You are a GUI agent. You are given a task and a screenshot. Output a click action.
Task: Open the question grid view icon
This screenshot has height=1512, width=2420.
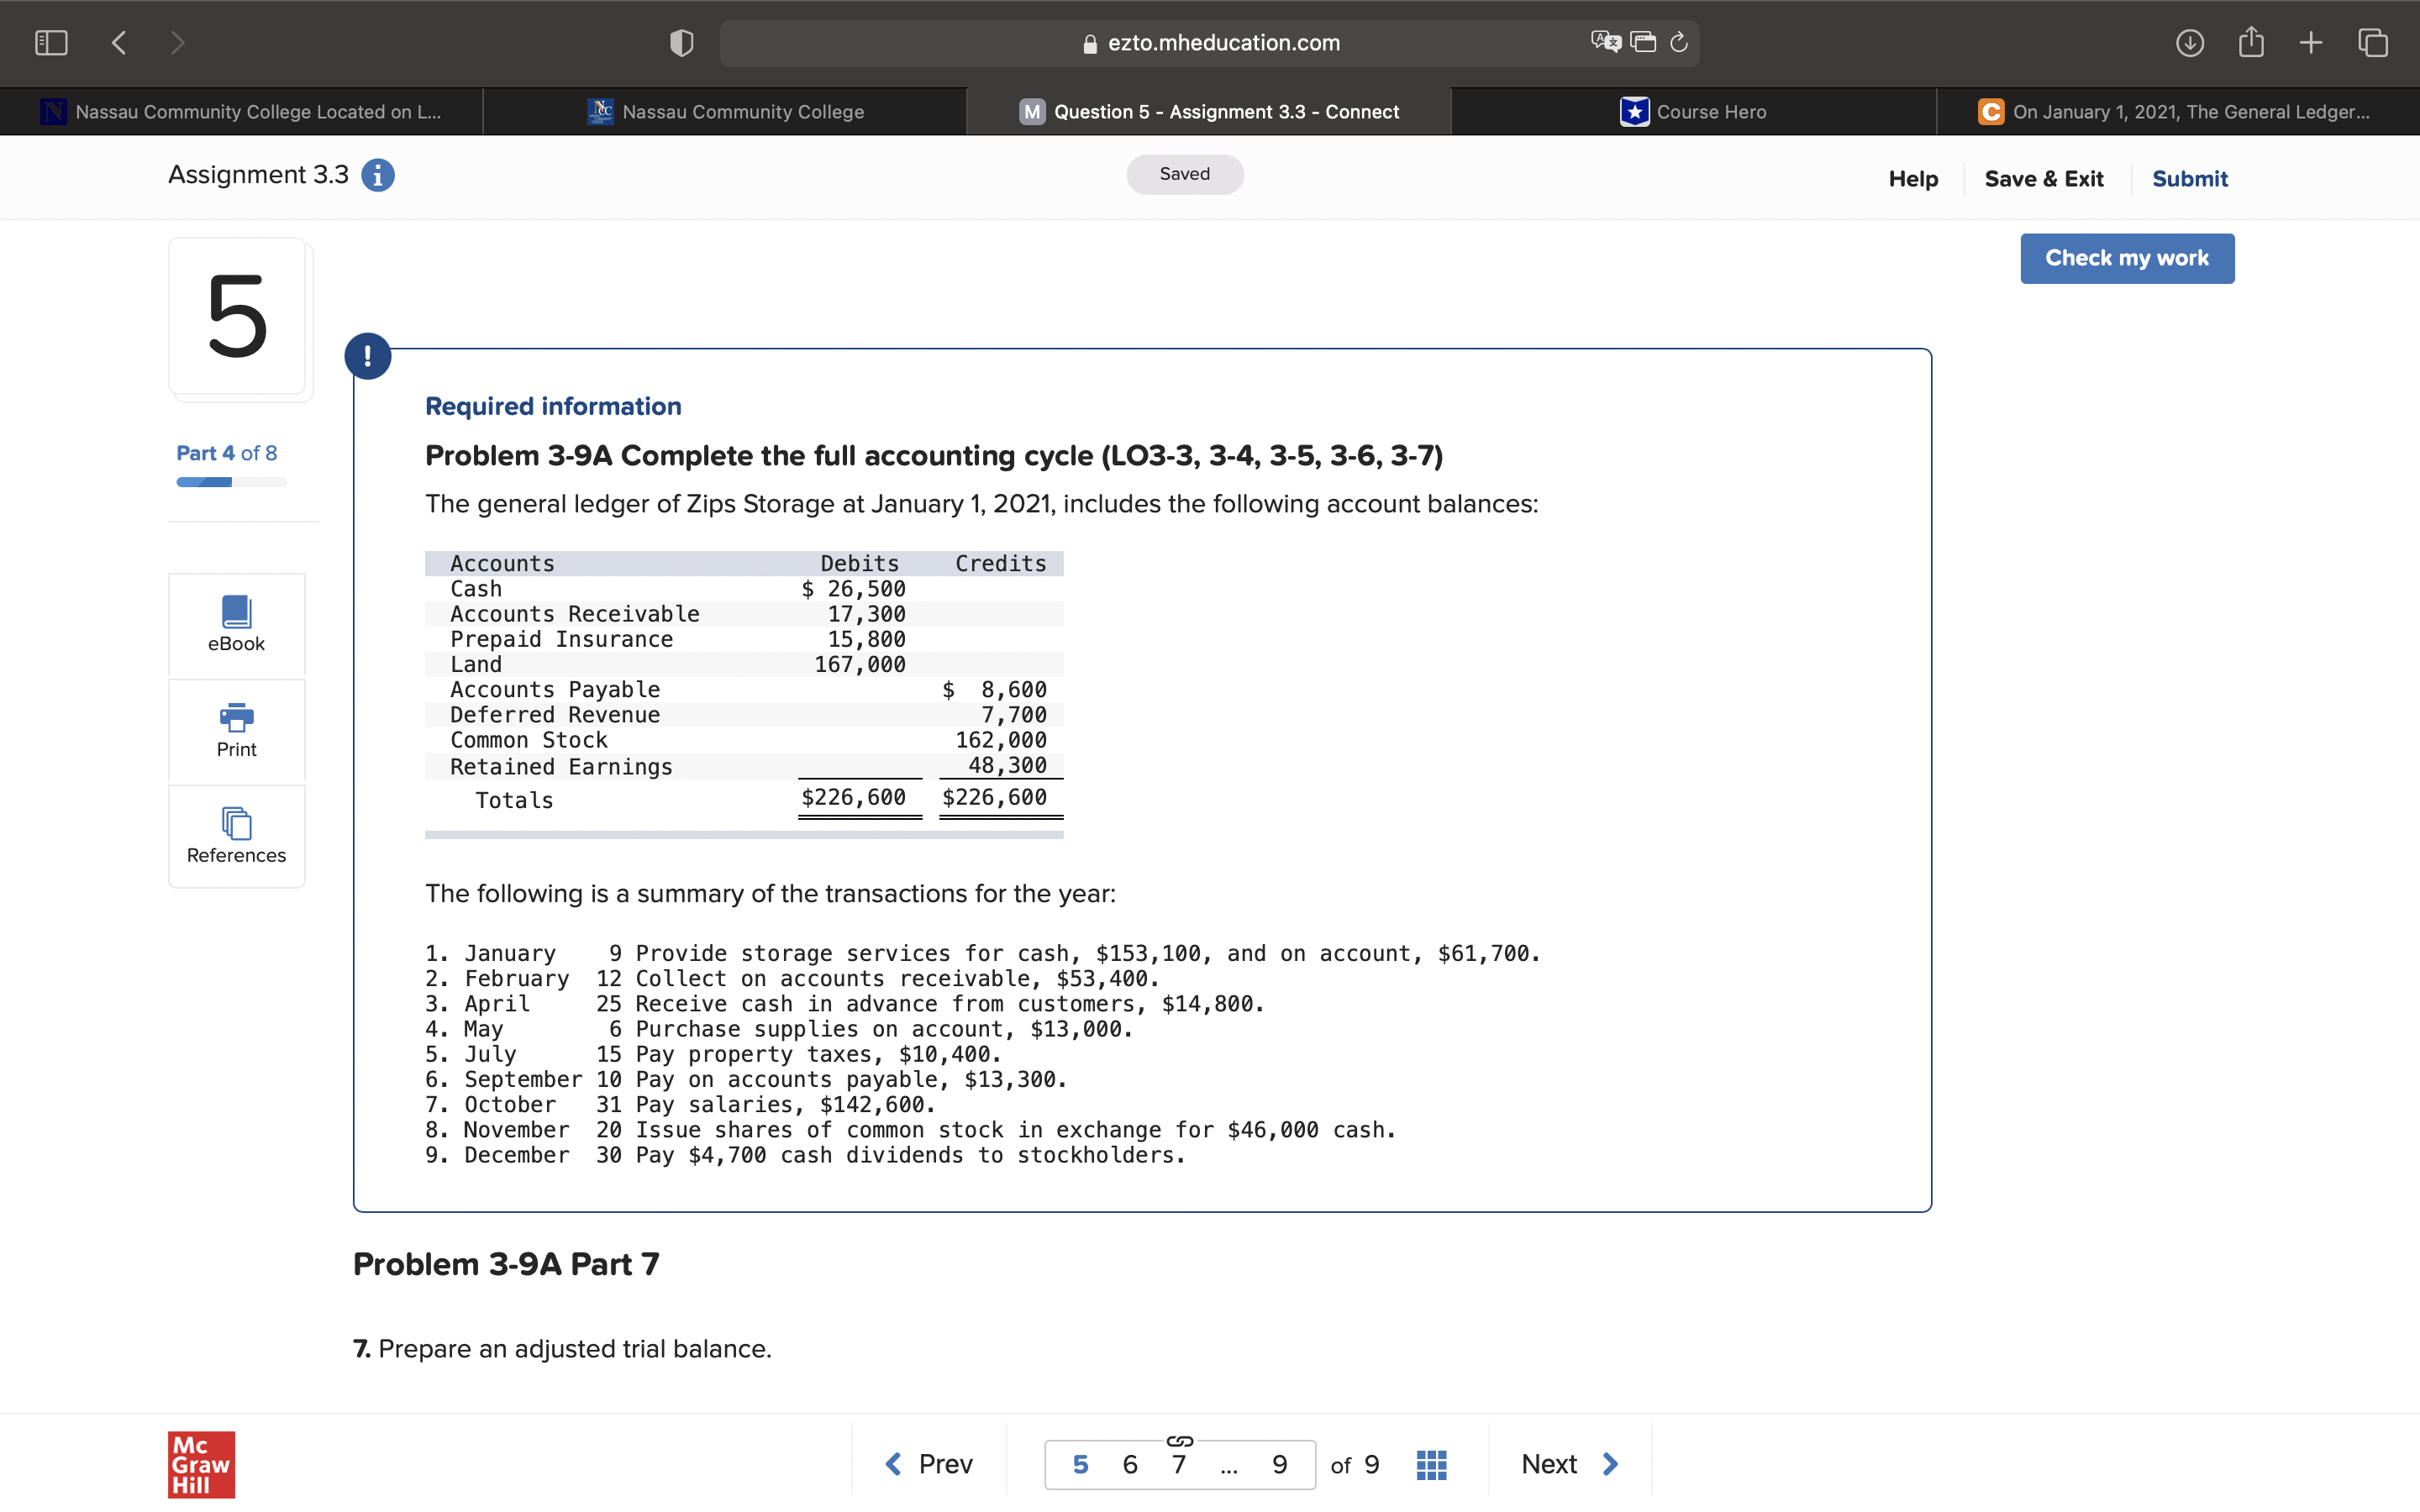pos(1431,1464)
